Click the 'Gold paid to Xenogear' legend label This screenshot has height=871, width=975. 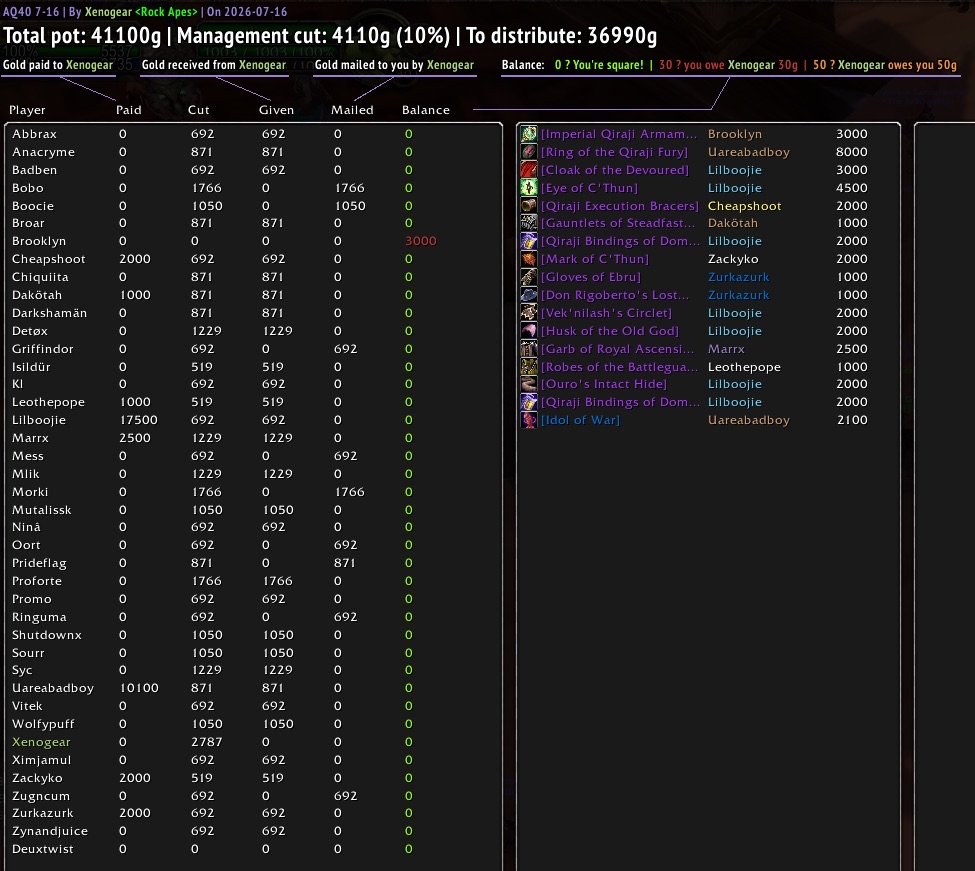pyautogui.click(x=58, y=65)
